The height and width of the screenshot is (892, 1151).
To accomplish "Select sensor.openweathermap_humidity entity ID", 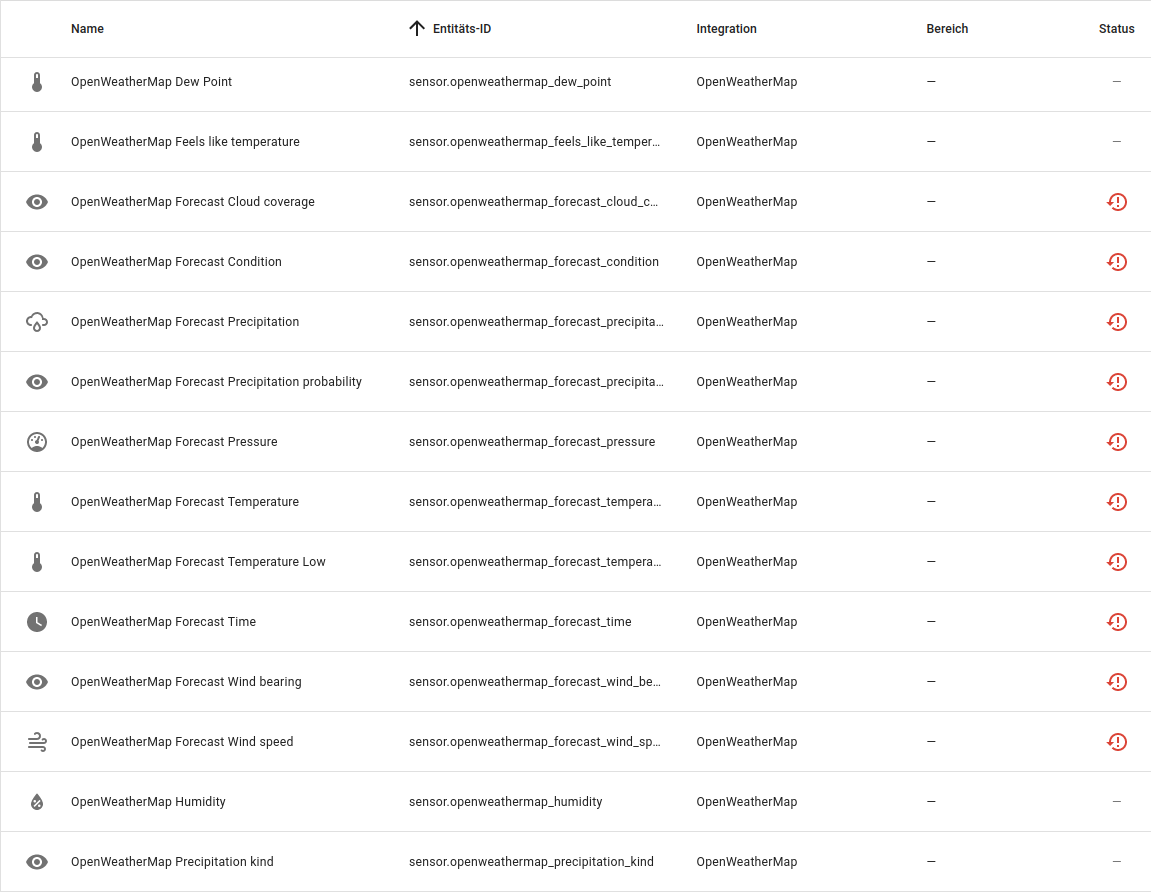I will point(506,802).
